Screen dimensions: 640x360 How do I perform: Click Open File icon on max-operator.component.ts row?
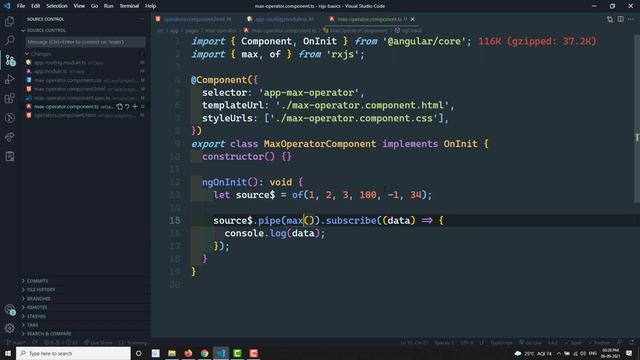[x=119, y=107]
